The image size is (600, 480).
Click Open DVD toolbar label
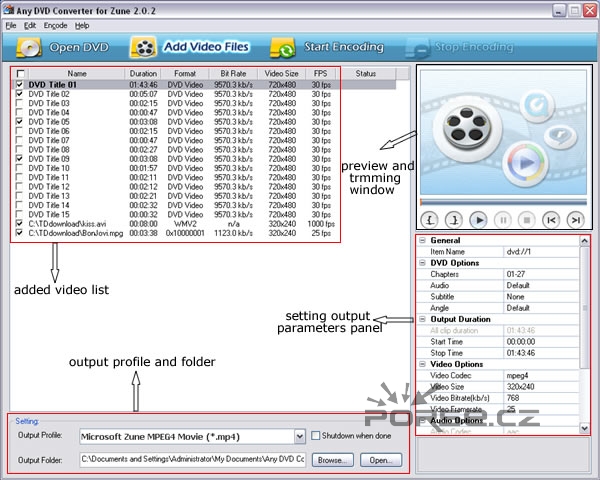(x=79, y=47)
